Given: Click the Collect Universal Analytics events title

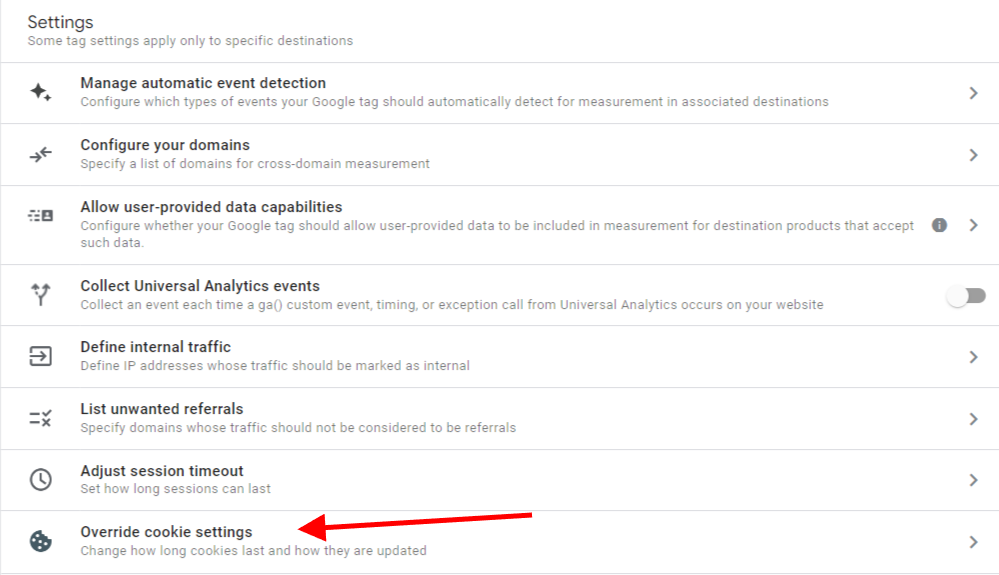Looking at the screenshot, I should (x=200, y=286).
